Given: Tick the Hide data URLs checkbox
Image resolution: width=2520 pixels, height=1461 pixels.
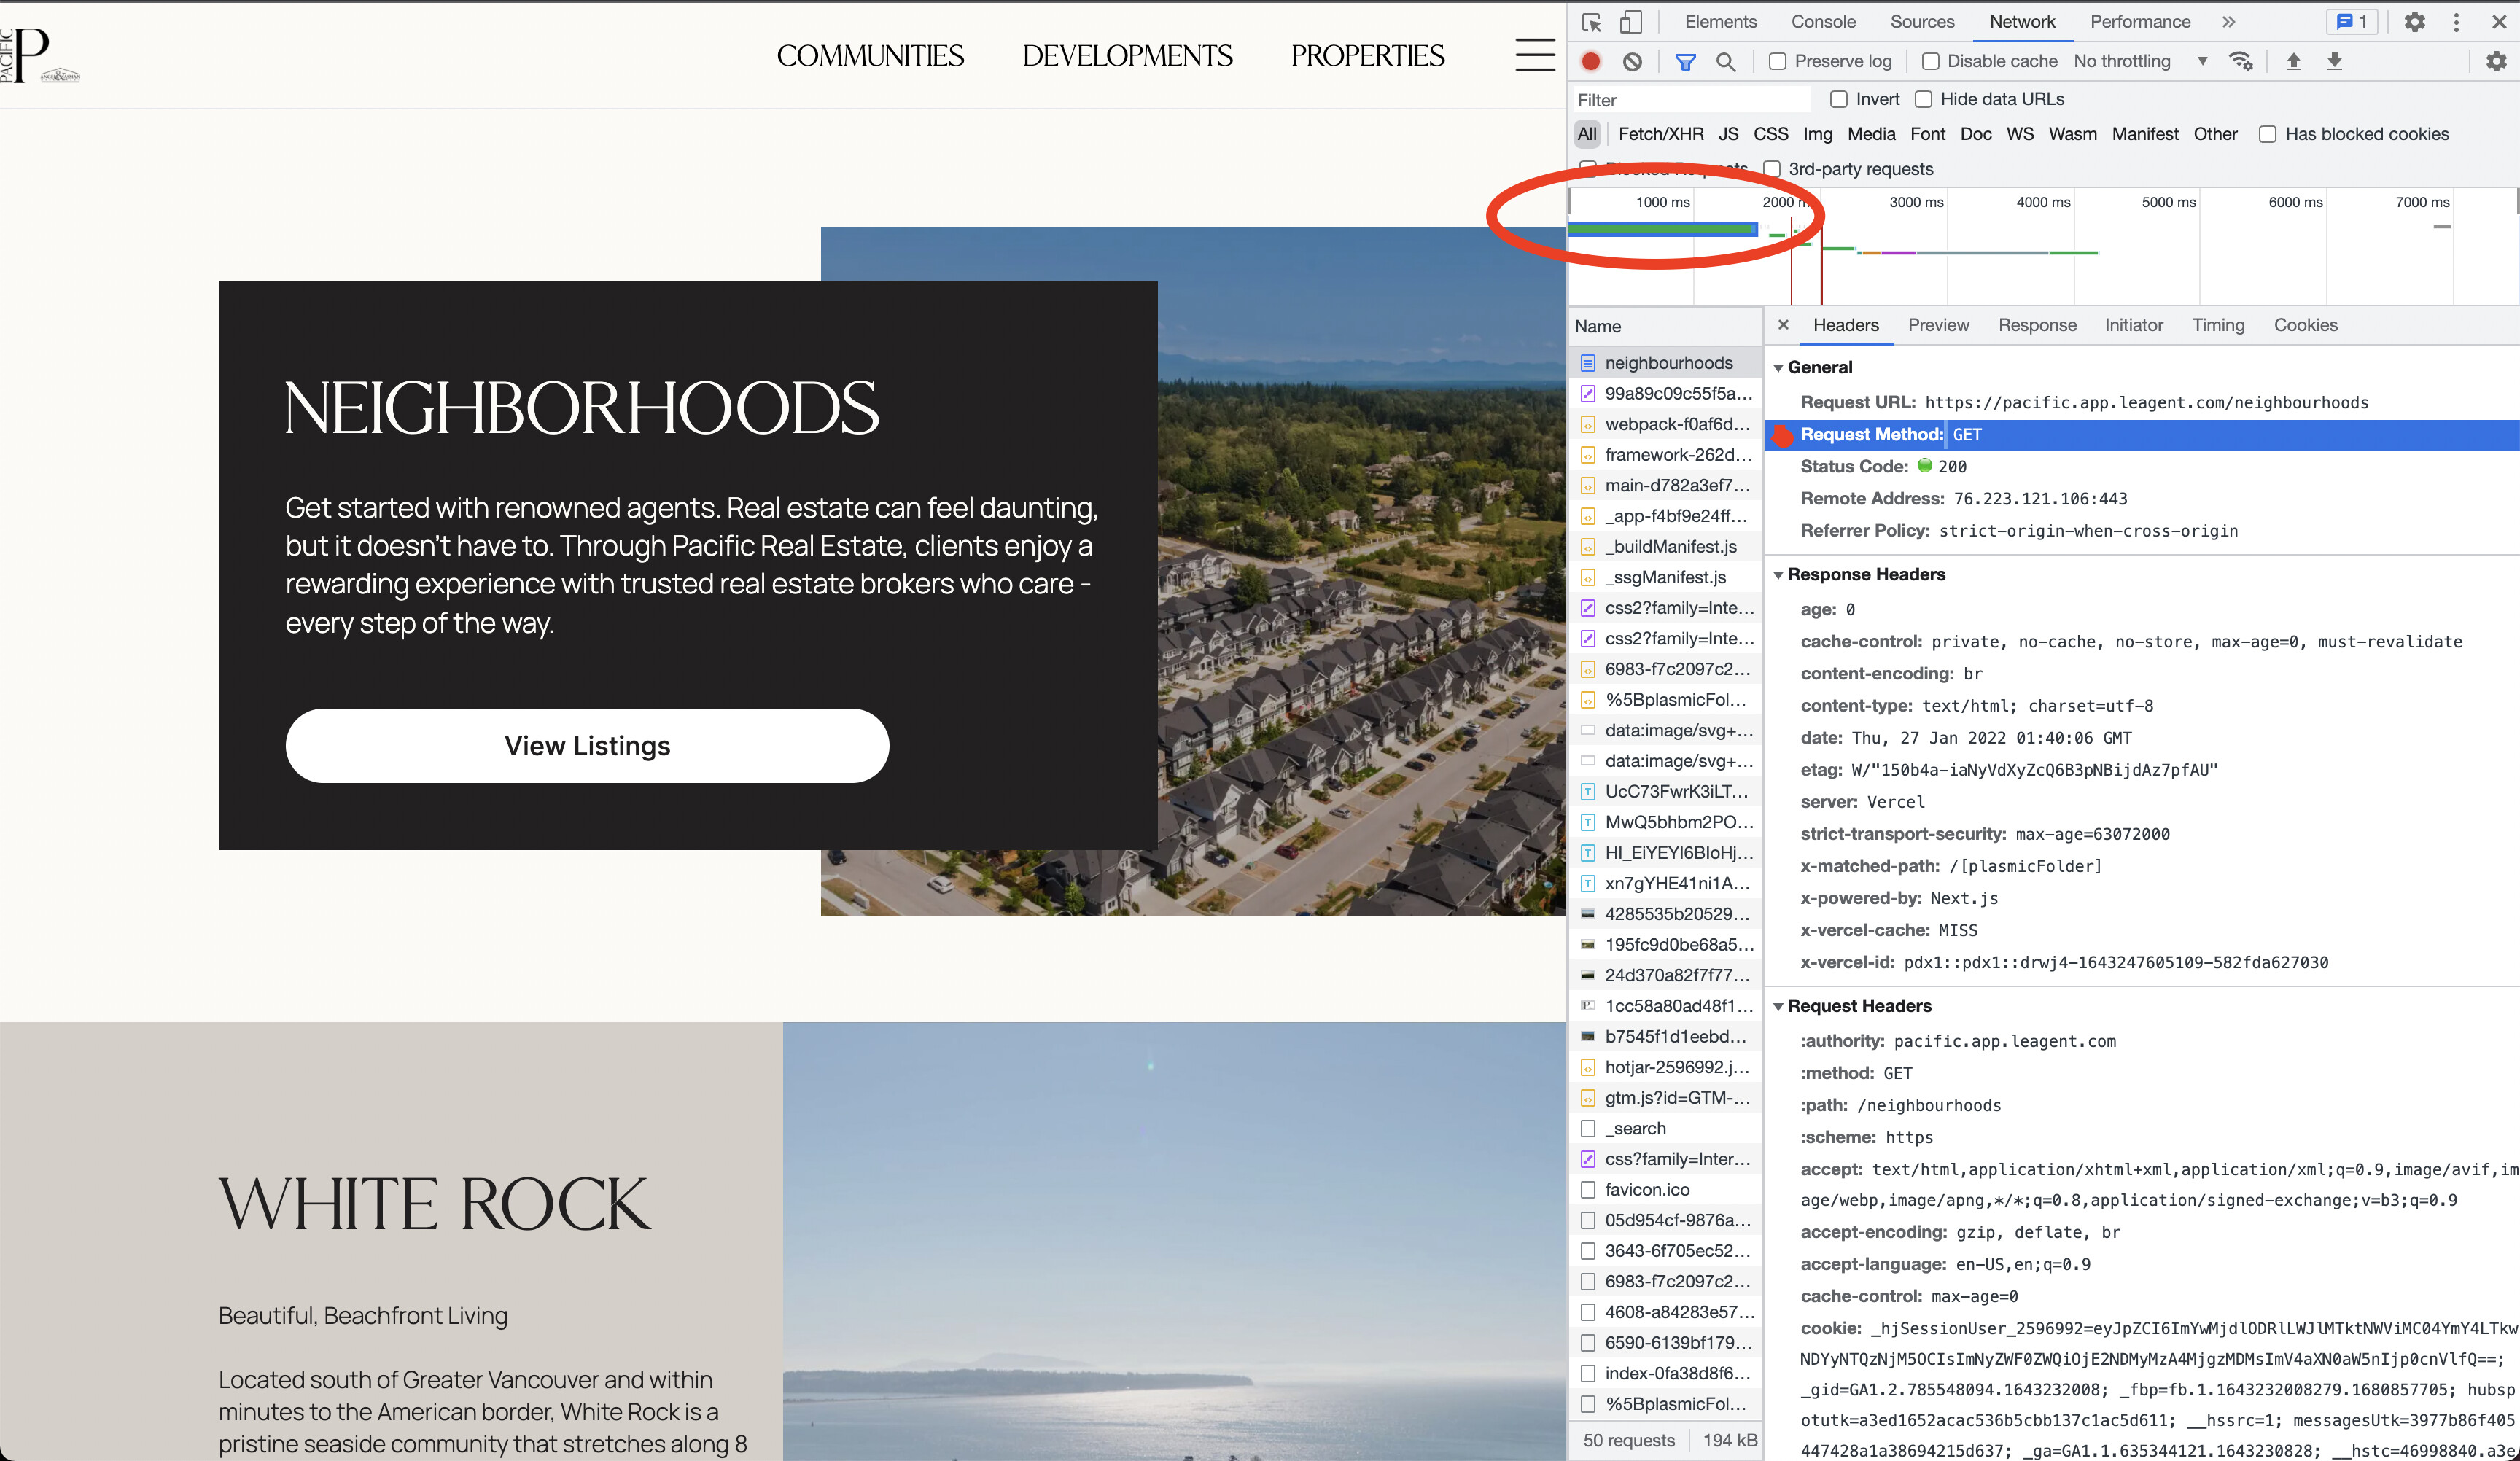Looking at the screenshot, I should pyautogui.click(x=1923, y=99).
